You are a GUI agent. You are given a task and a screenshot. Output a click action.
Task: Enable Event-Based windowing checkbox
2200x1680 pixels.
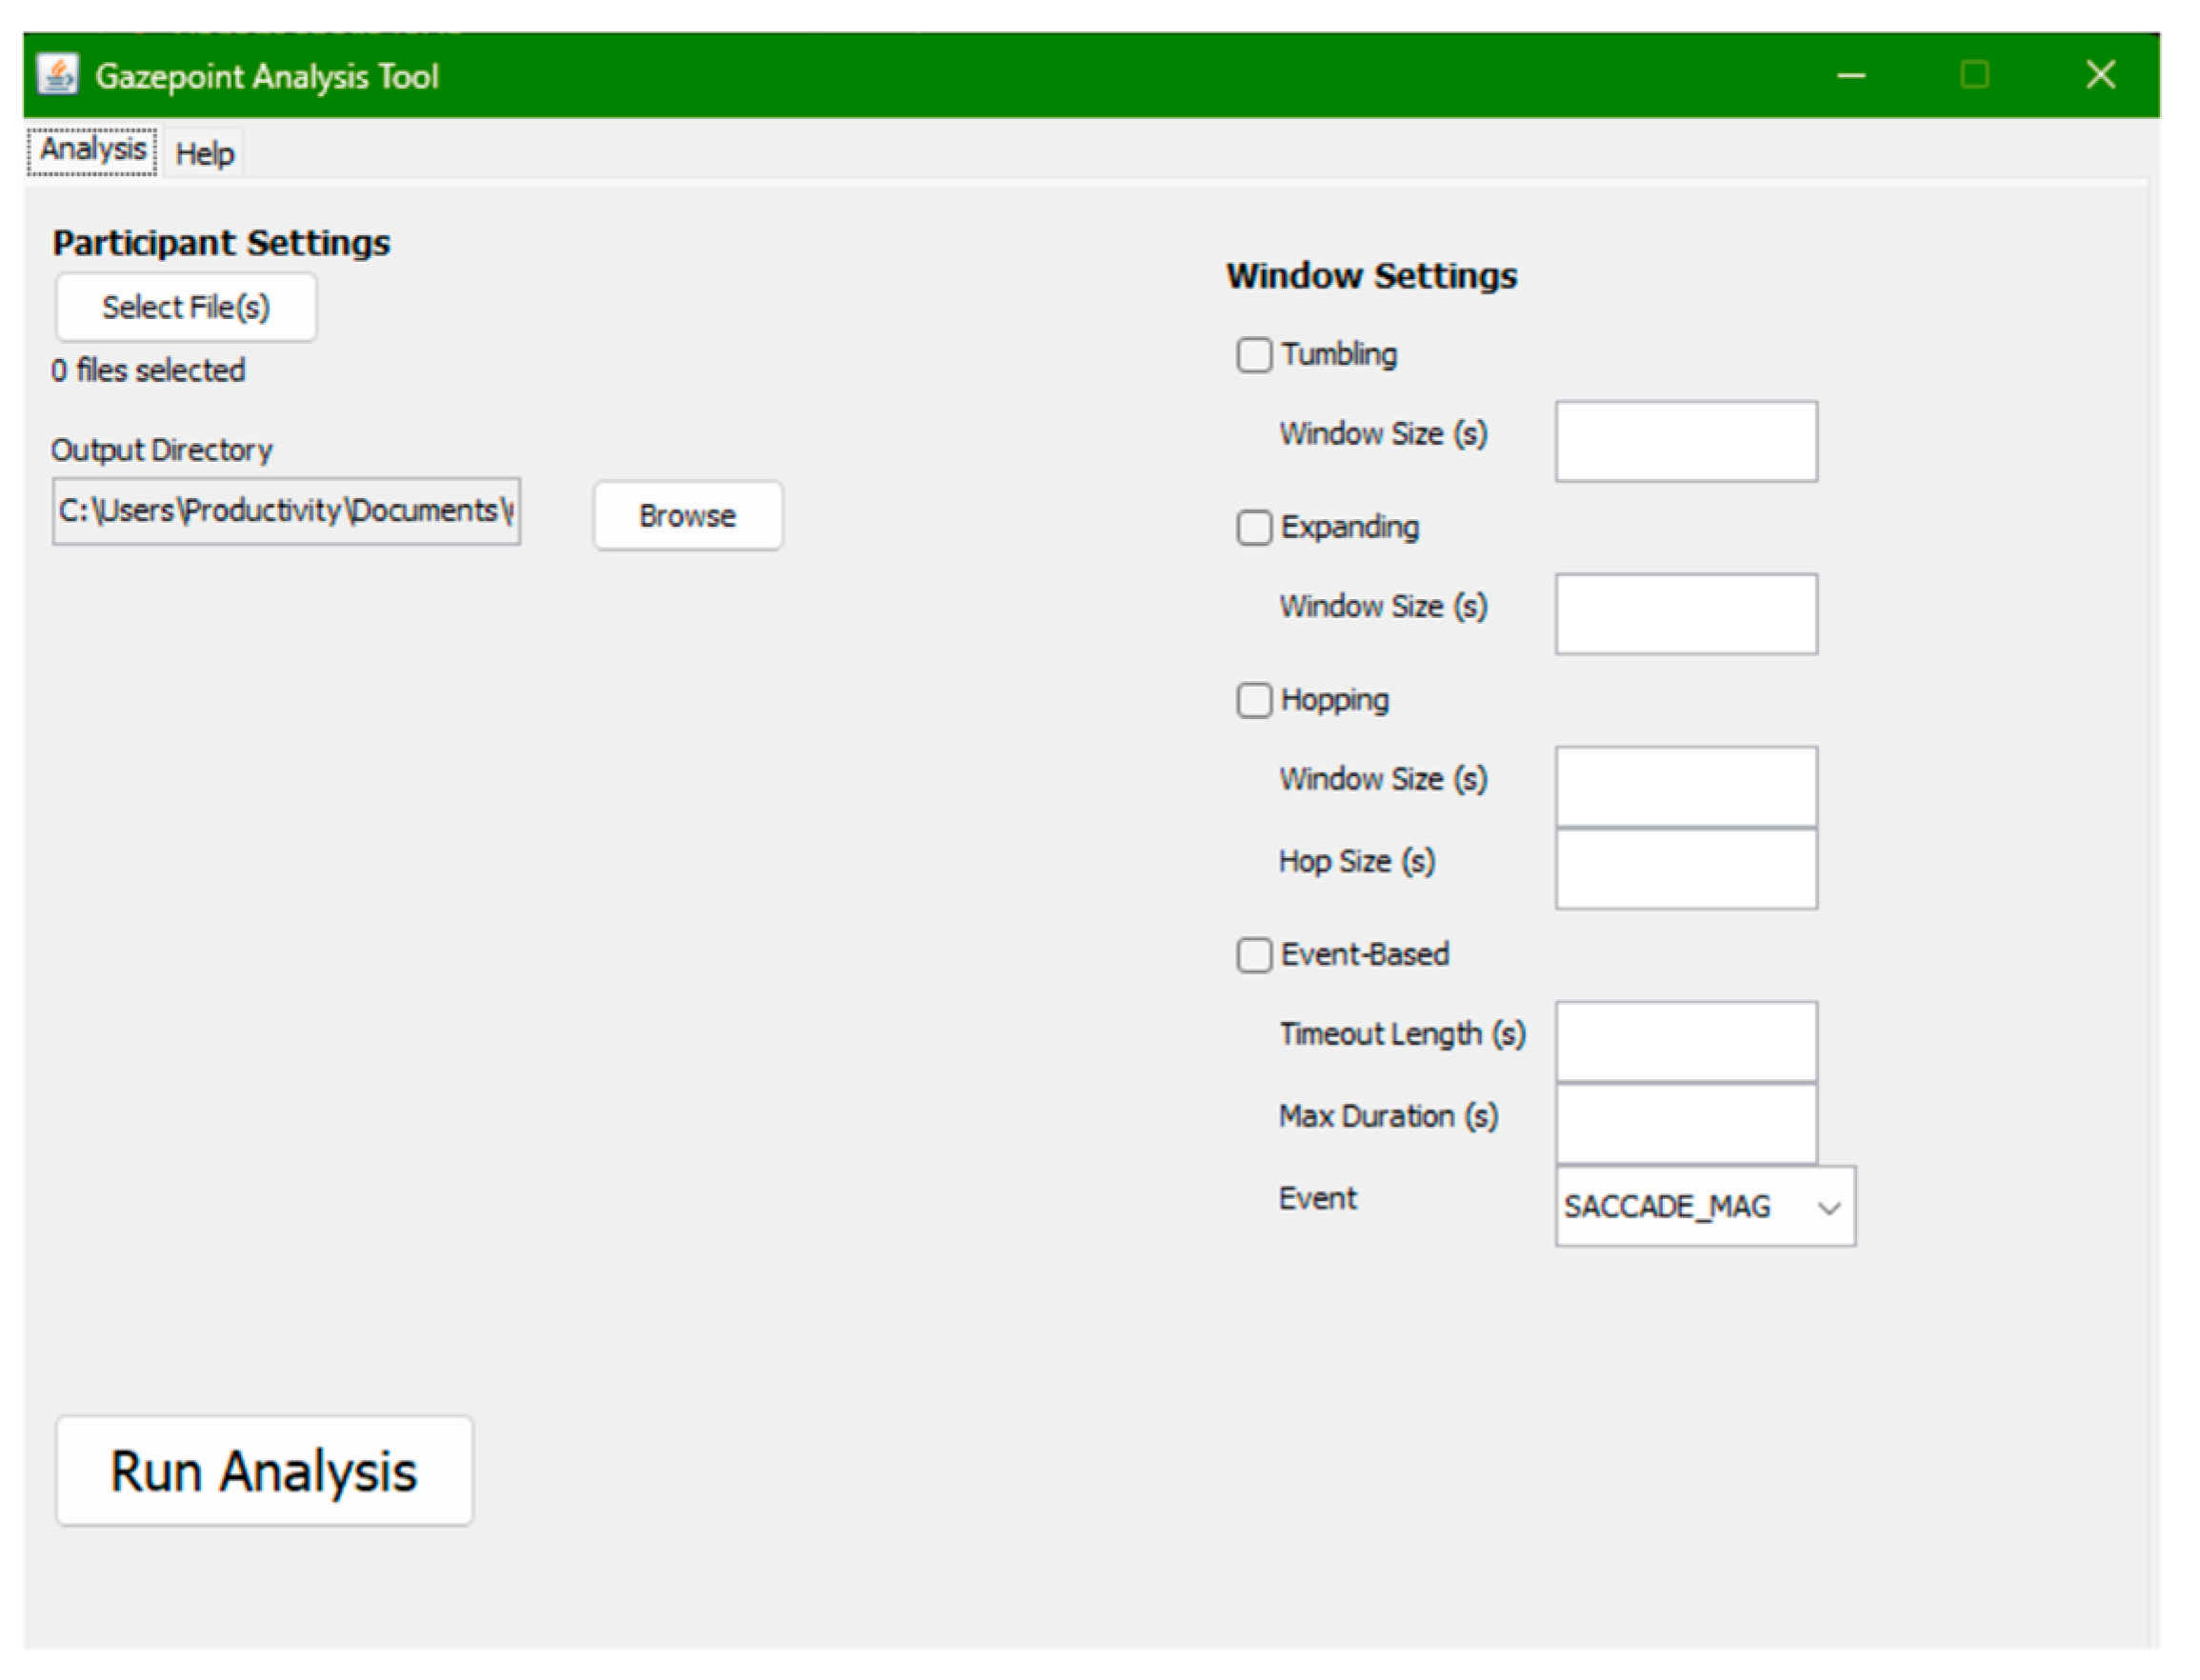tap(1254, 955)
